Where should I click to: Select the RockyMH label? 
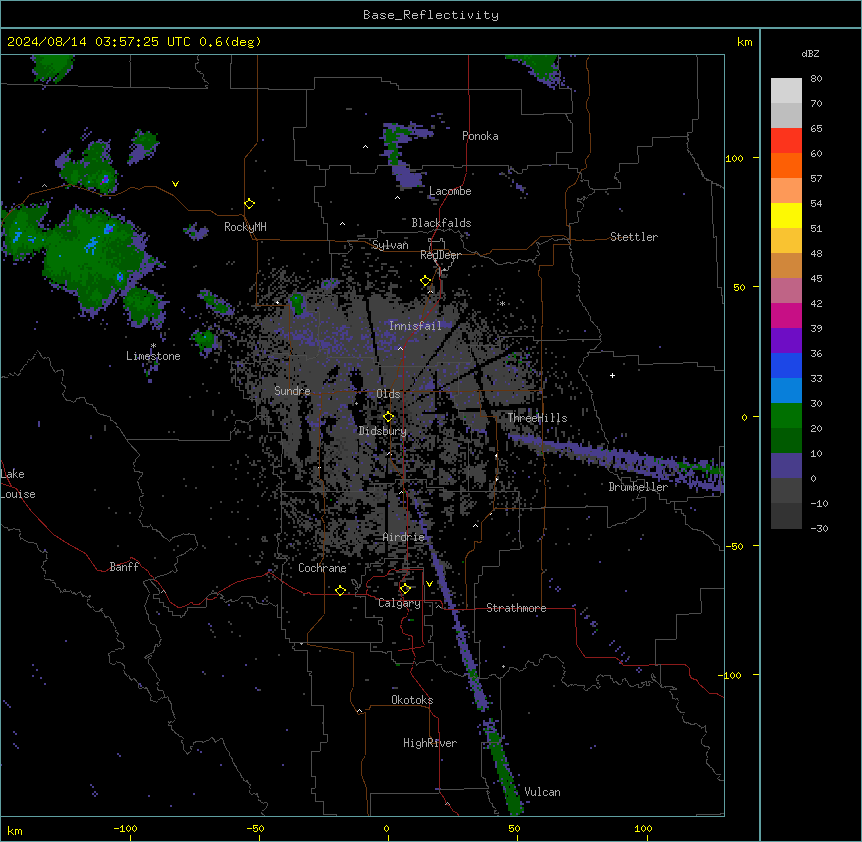click(245, 227)
